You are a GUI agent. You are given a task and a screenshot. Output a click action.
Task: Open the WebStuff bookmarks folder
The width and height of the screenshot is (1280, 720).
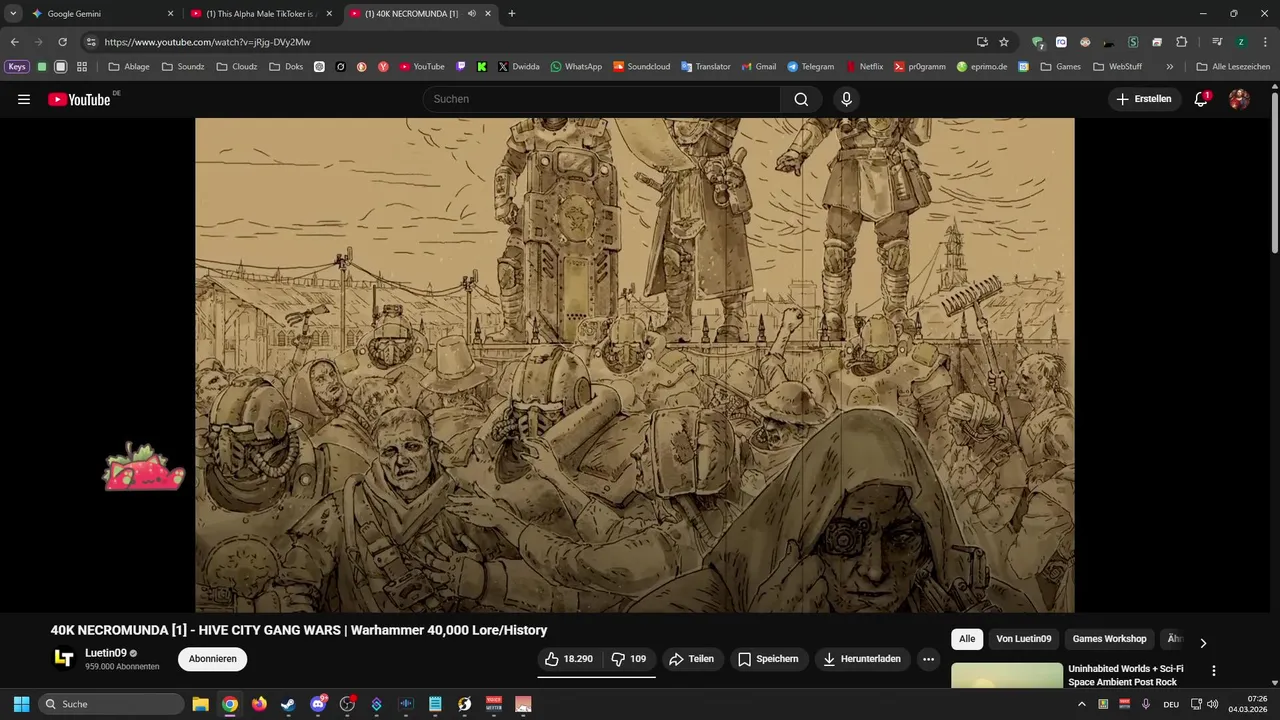(1118, 67)
